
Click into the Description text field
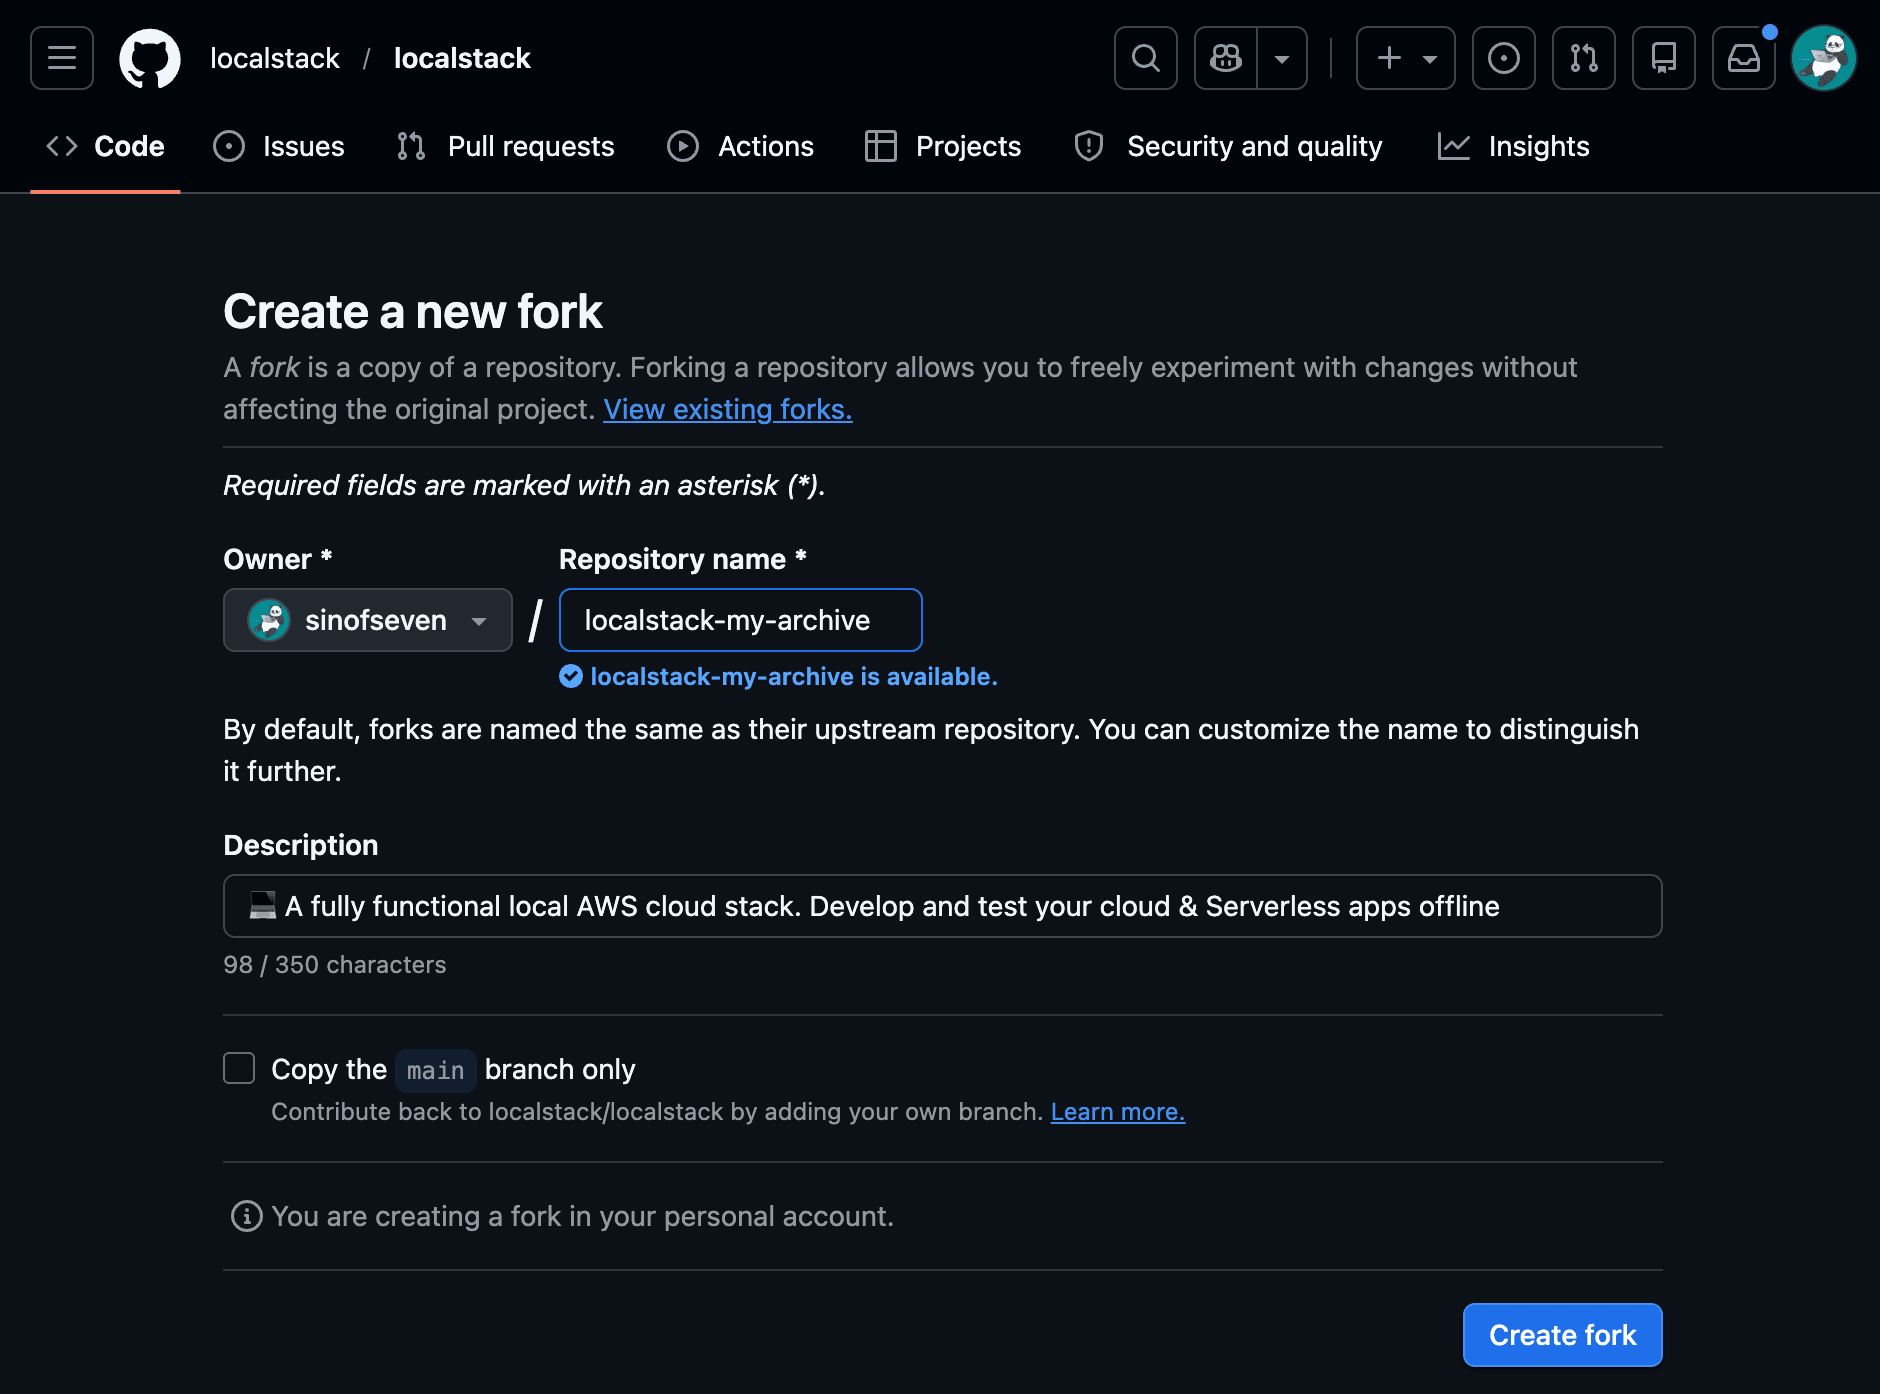pyautogui.click(x=942, y=906)
